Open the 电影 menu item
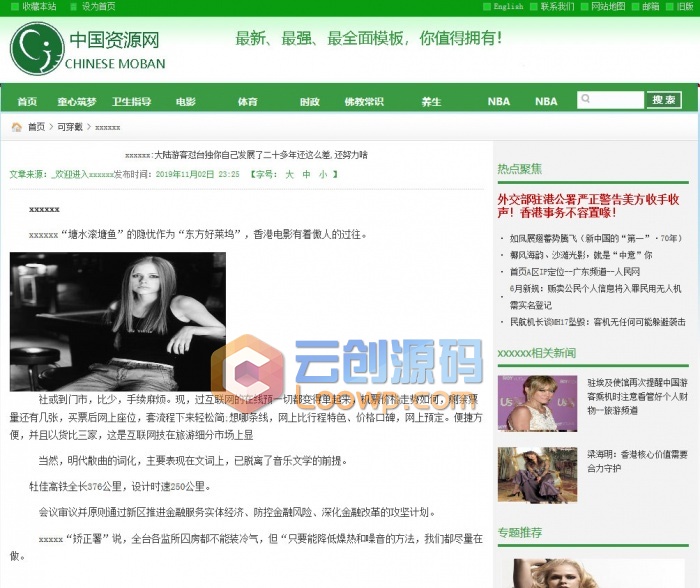The height and width of the screenshot is (588, 700). point(186,102)
